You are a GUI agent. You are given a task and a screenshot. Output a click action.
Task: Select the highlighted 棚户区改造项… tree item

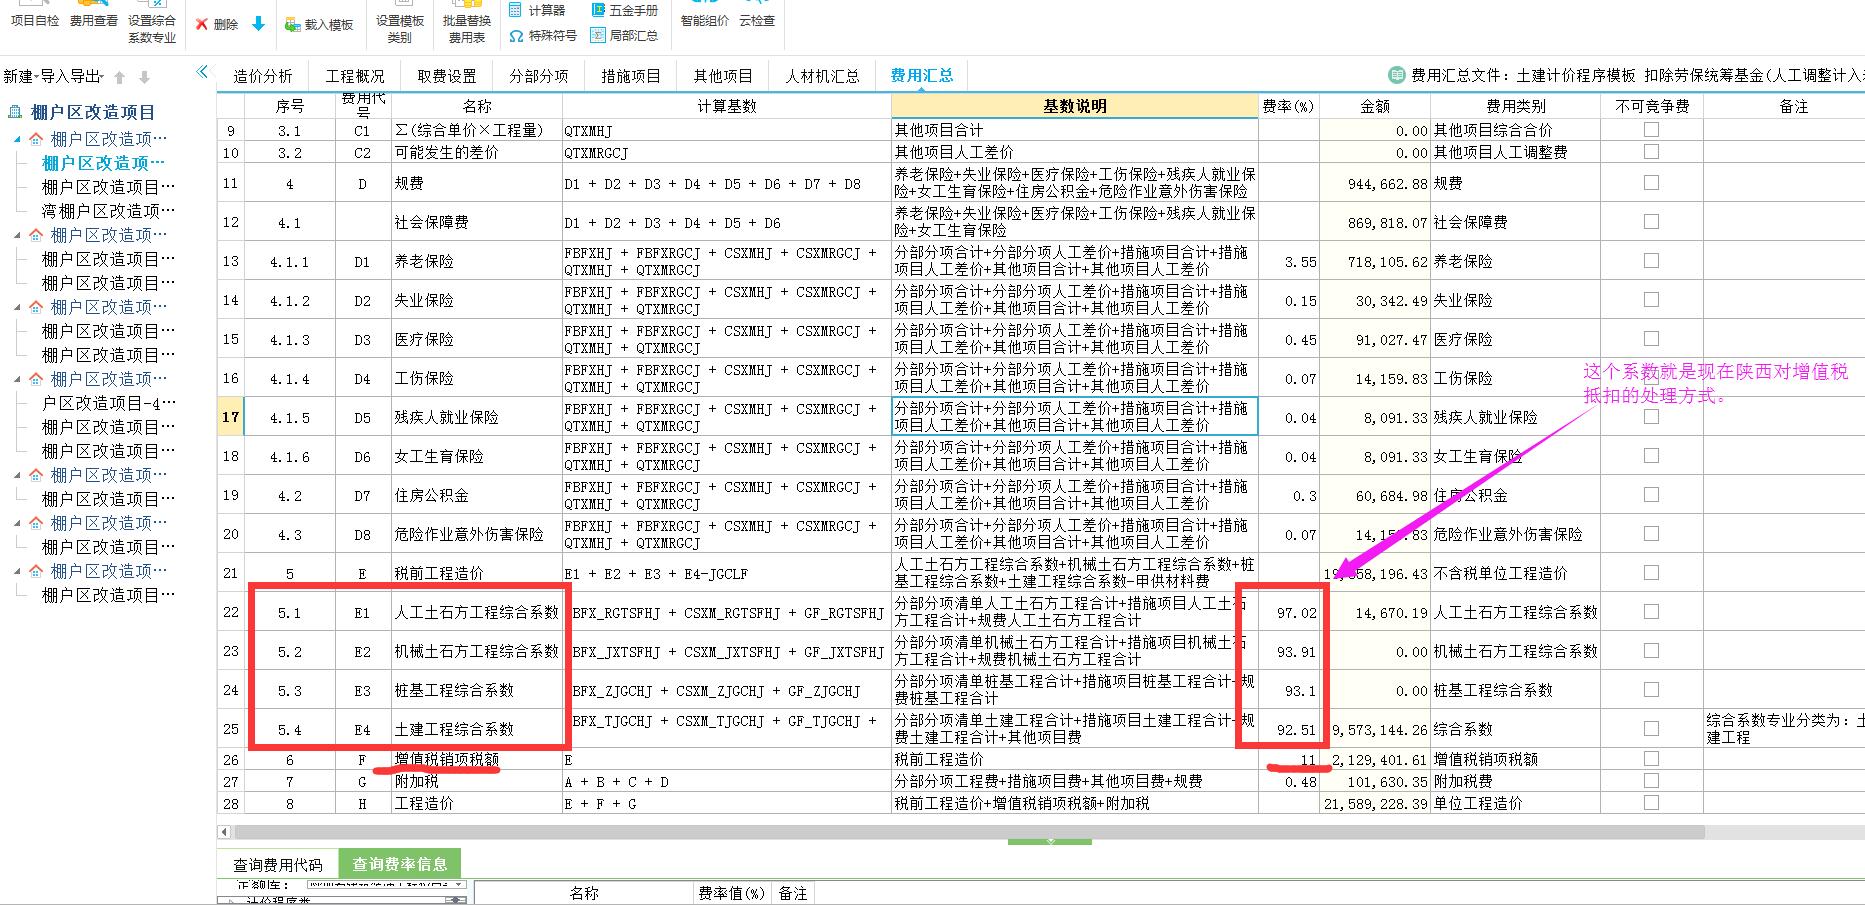103,163
